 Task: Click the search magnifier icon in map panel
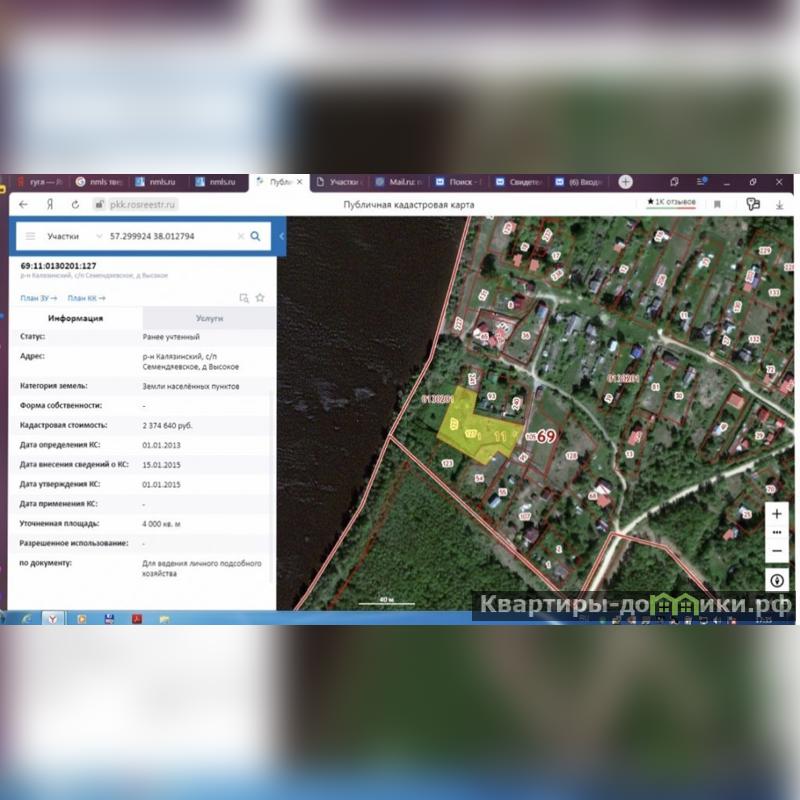[x=255, y=236]
